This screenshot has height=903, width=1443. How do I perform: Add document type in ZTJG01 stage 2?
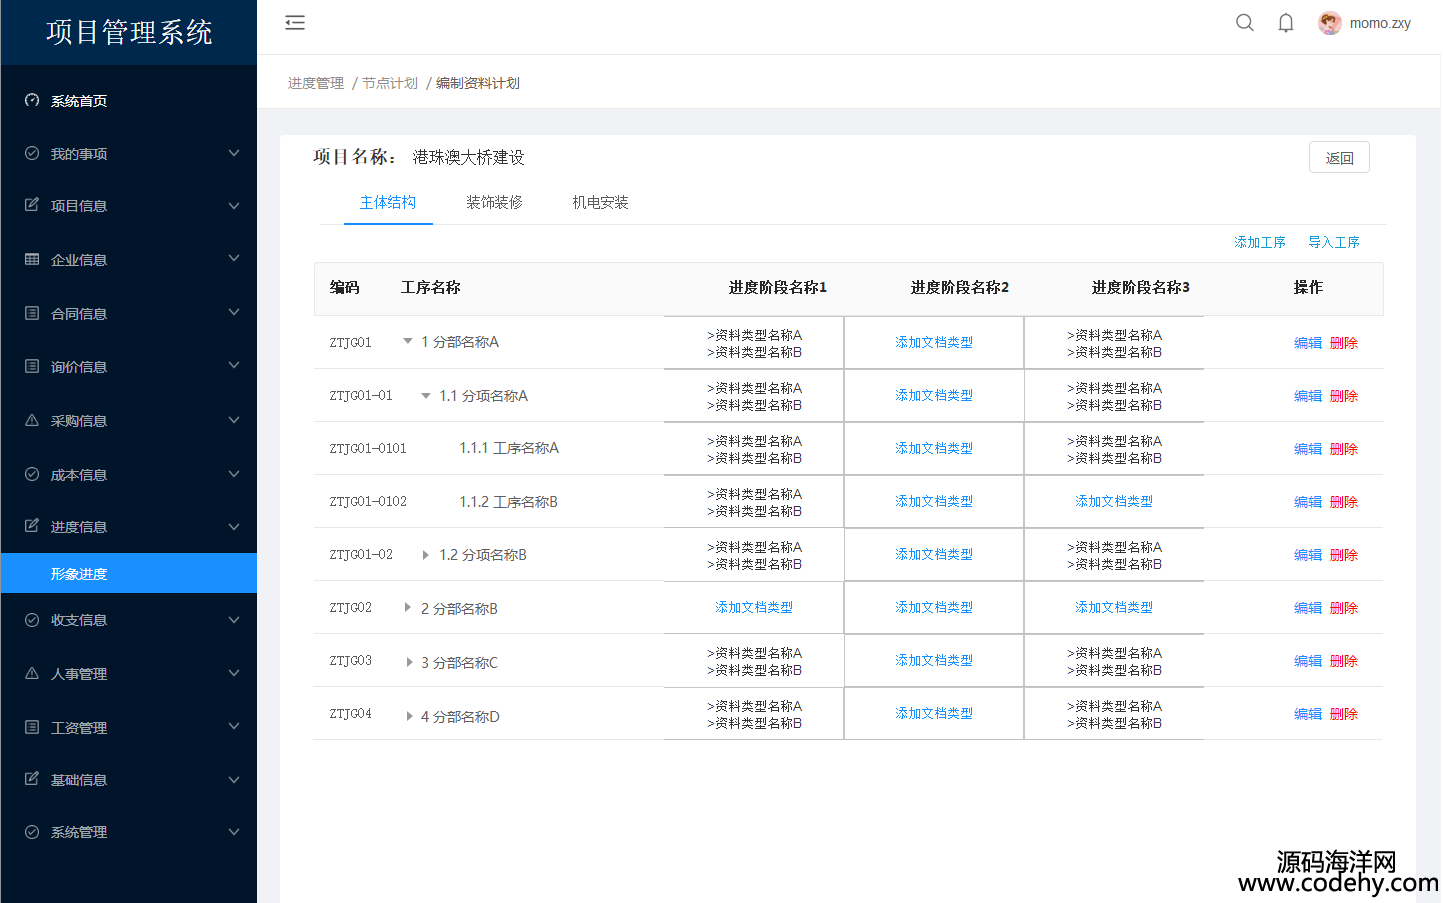point(934,342)
